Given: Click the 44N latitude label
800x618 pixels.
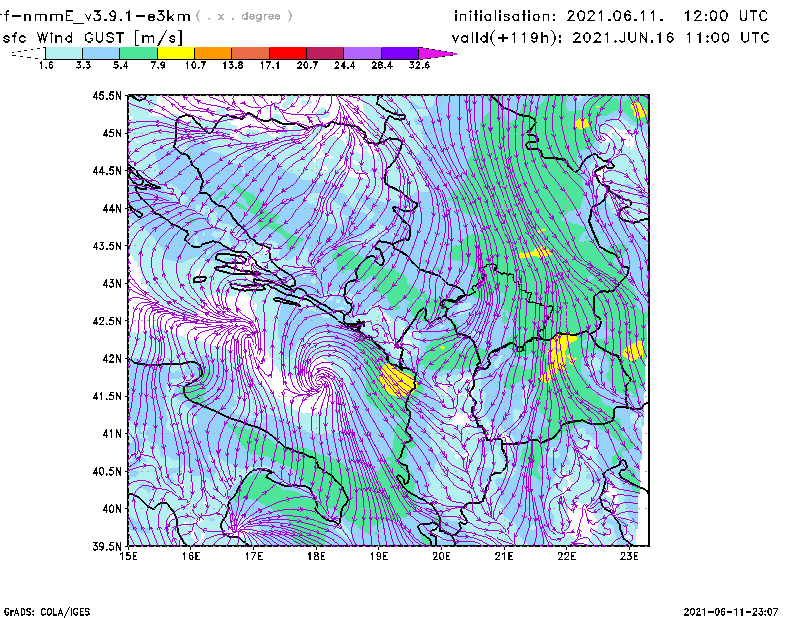Looking at the screenshot, I should [112, 208].
